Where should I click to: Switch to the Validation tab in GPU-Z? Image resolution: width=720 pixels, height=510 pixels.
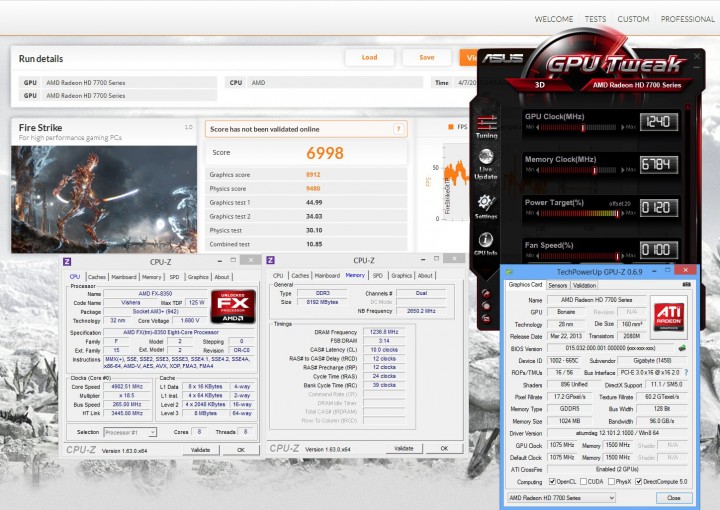(x=585, y=286)
